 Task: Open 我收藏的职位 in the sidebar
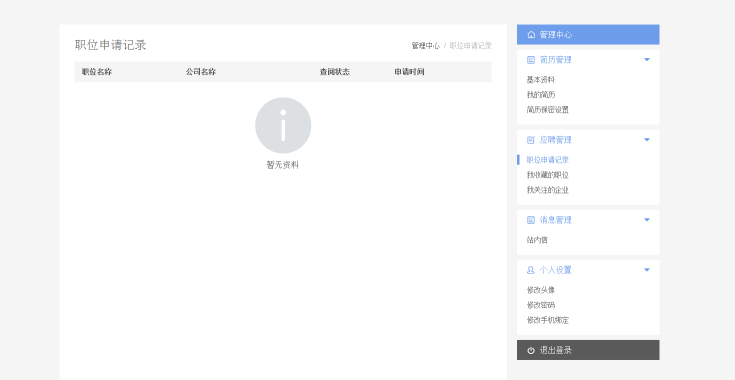[548, 175]
